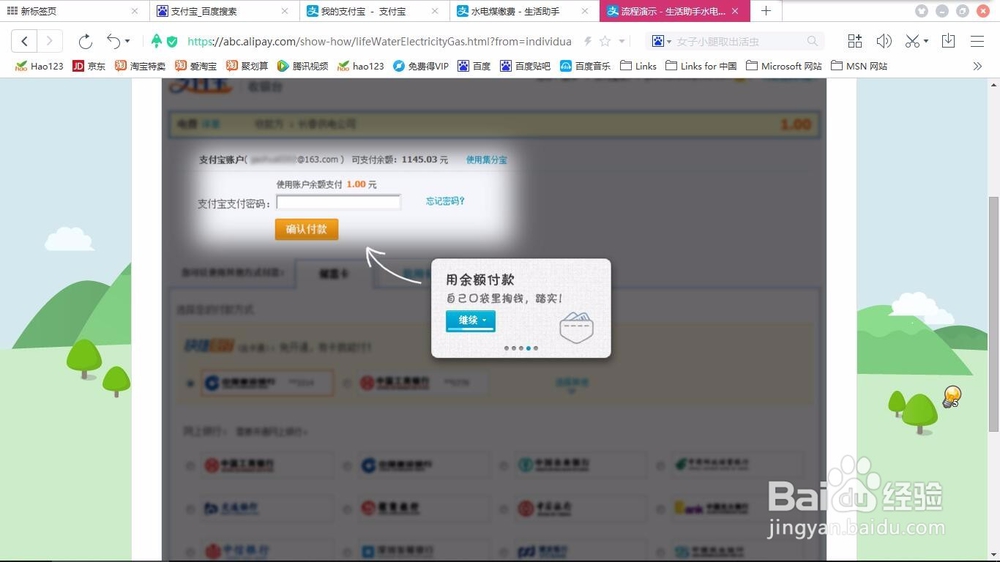Open the 聚划算 bookmark
Image resolution: width=1000 pixels, height=562 pixels.
pyautogui.click(x=247, y=66)
